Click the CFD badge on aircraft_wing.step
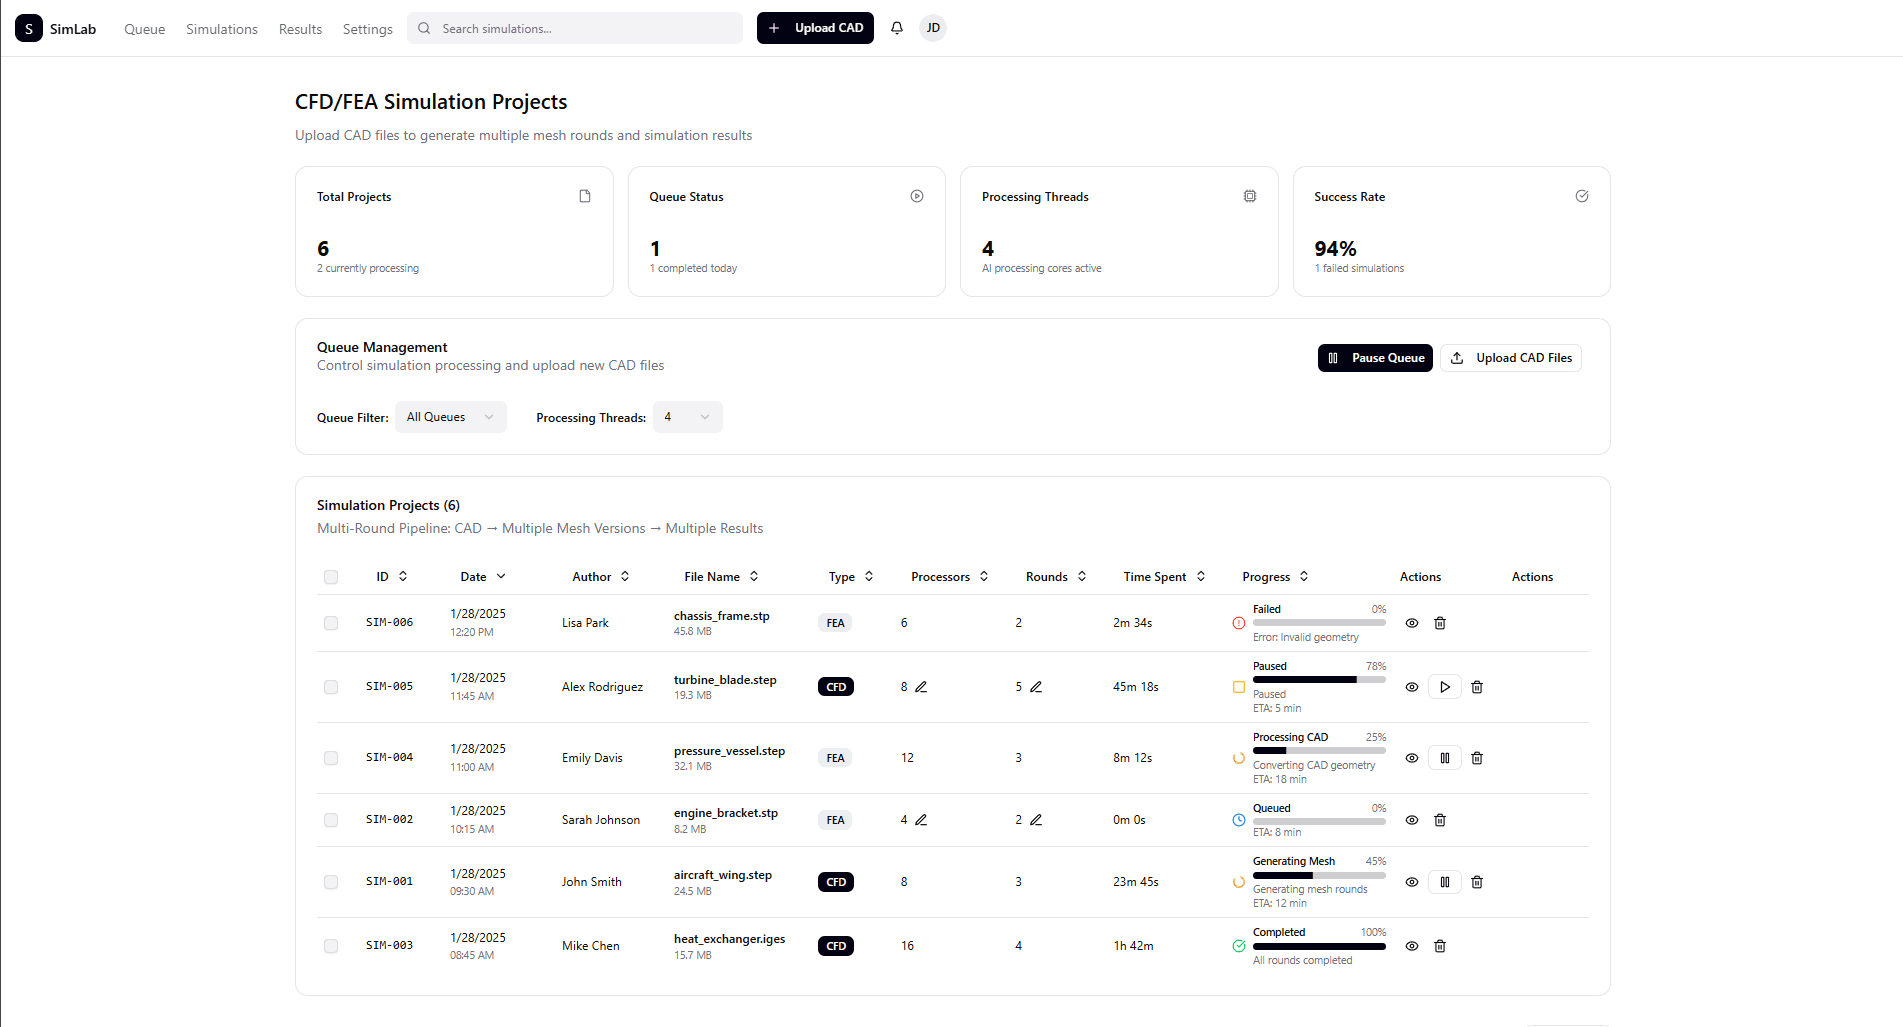 [x=836, y=882]
